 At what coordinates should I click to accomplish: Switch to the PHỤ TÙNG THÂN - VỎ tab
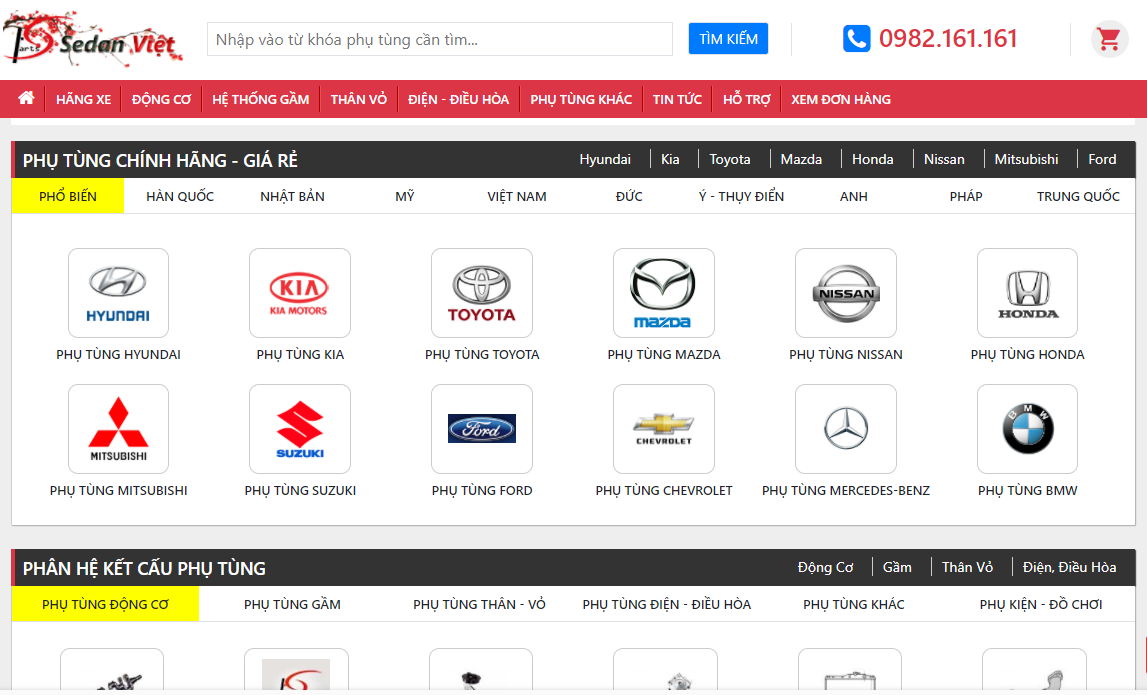coord(480,604)
